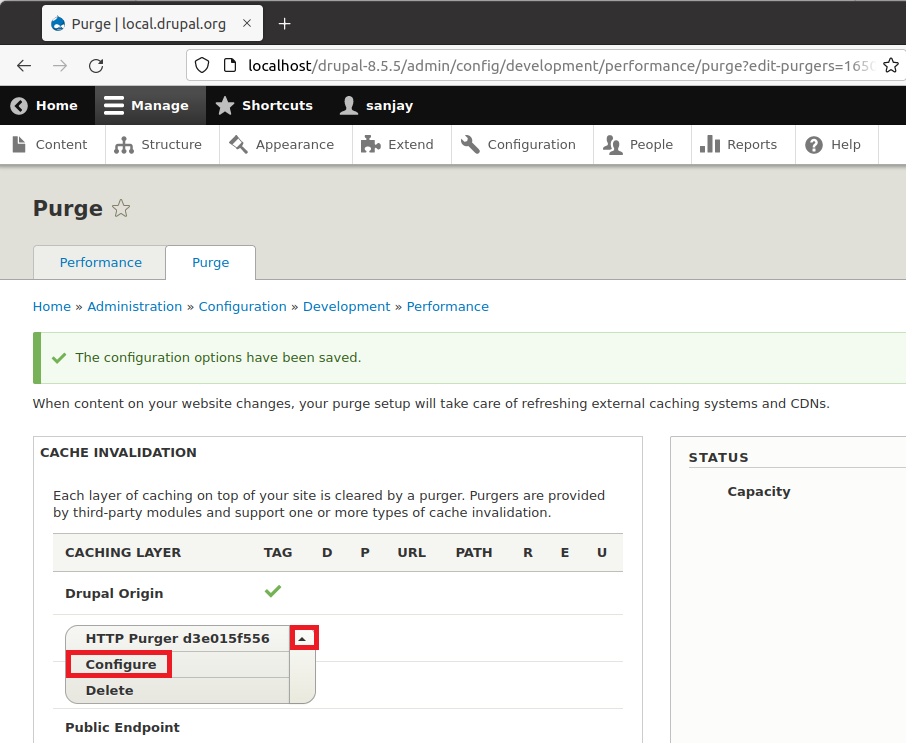Click the Administration breadcrumb link

134,307
